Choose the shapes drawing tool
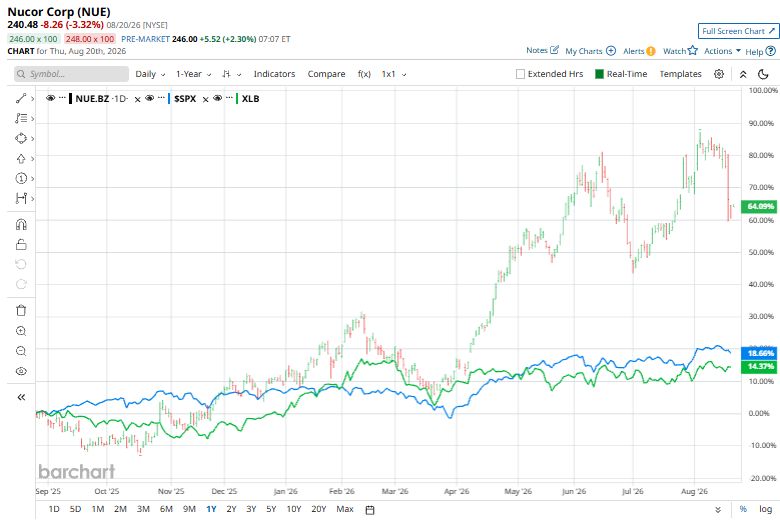The height and width of the screenshot is (522, 780). [21, 138]
